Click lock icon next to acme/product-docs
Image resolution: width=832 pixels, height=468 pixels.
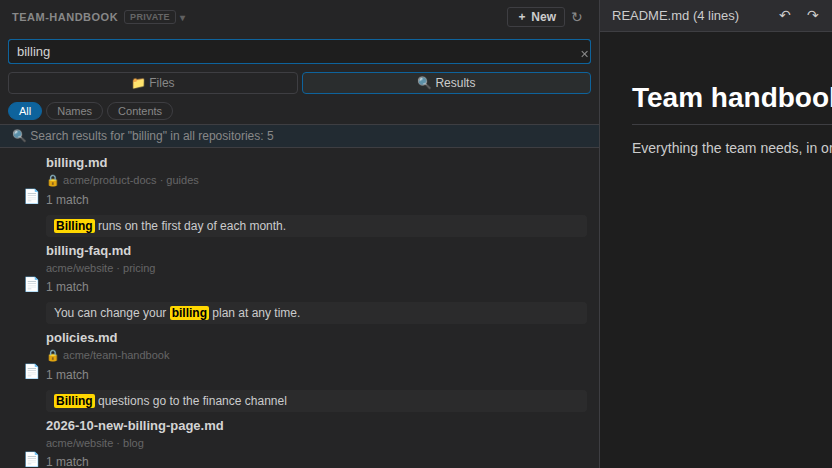point(53,180)
